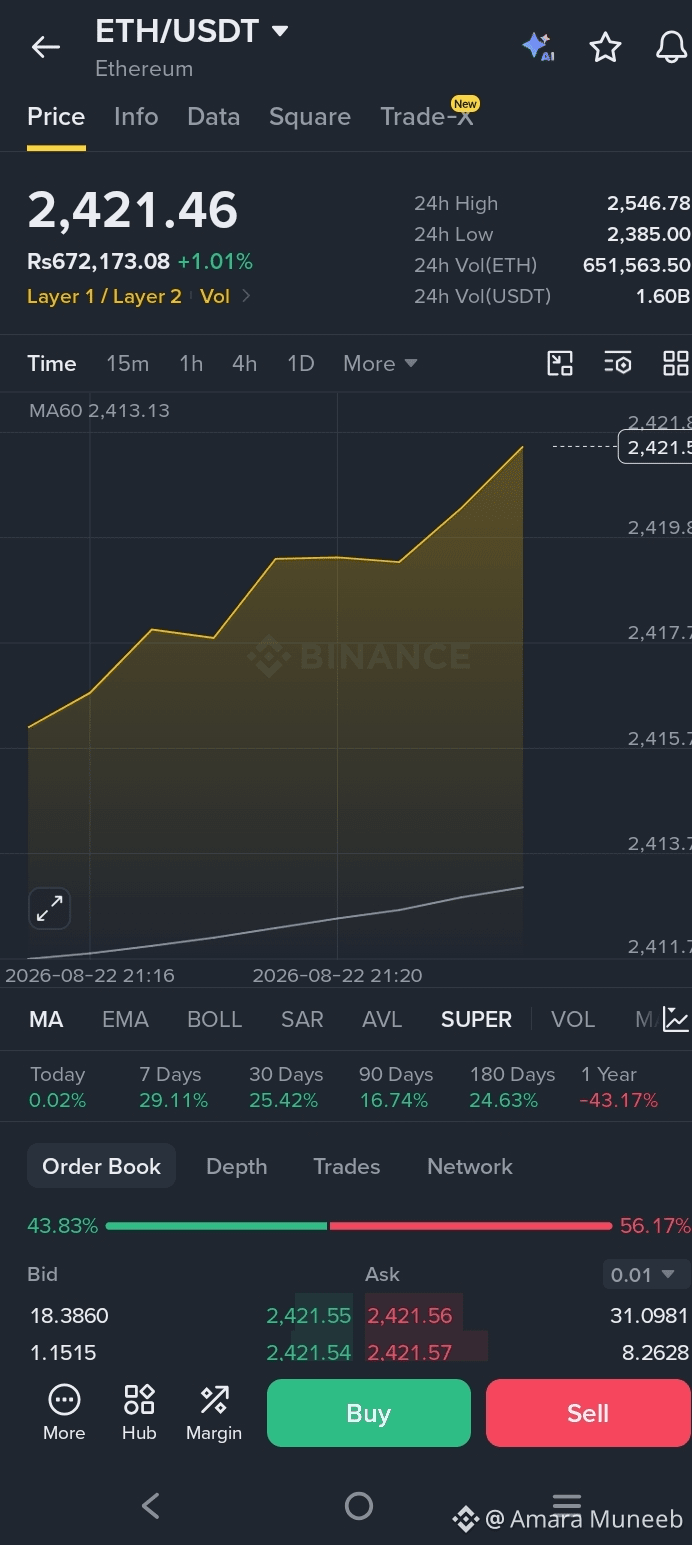This screenshot has height=1545, width=692.
Task: Switch to Square tab
Action: pyautogui.click(x=310, y=117)
